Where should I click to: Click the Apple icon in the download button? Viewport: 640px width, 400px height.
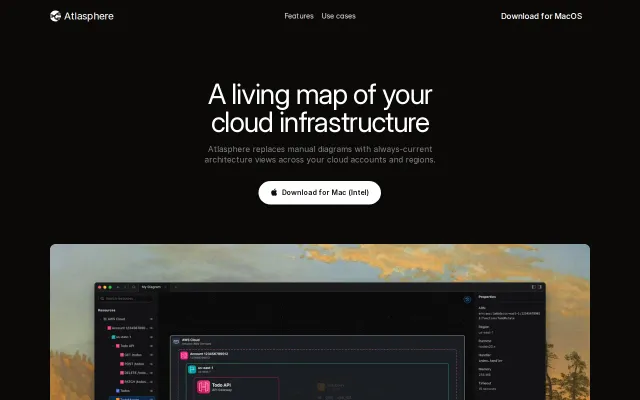(x=274, y=192)
